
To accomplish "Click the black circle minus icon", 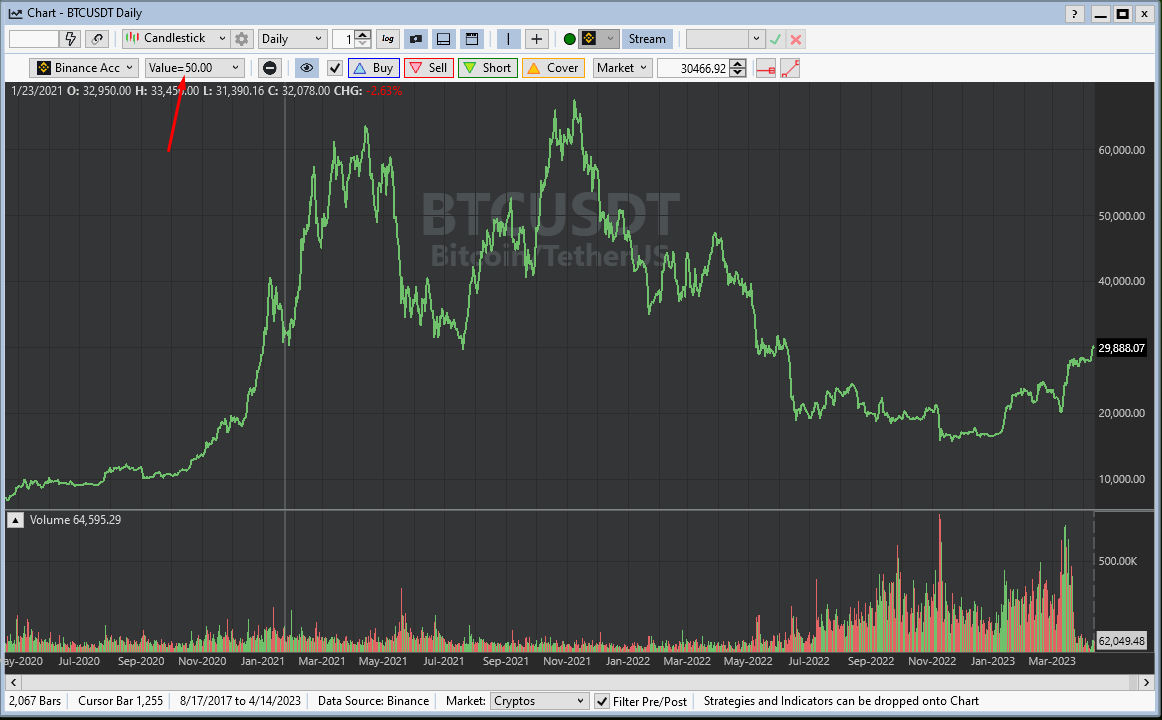I will coord(269,68).
